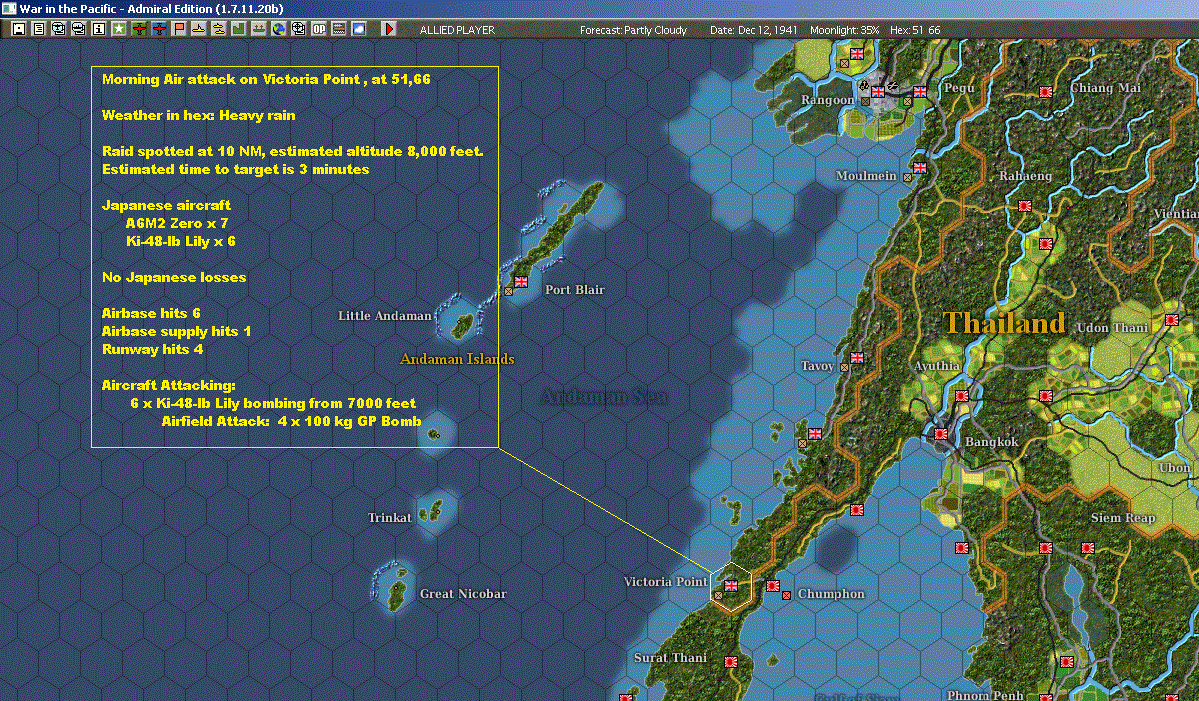Select the British flag near Pegu
The height and width of the screenshot is (701, 1199).
tap(920, 92)
